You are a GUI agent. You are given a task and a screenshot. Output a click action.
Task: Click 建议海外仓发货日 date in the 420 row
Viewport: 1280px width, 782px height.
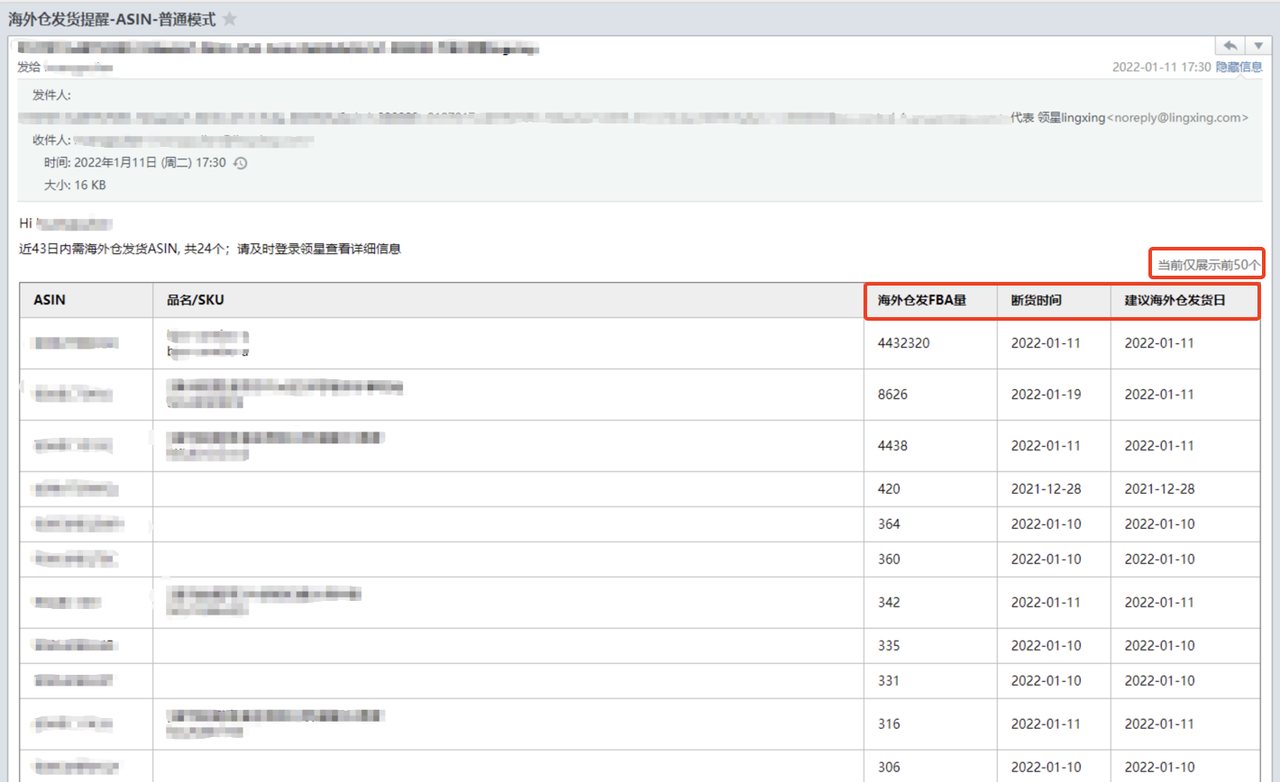[1160, 489]
